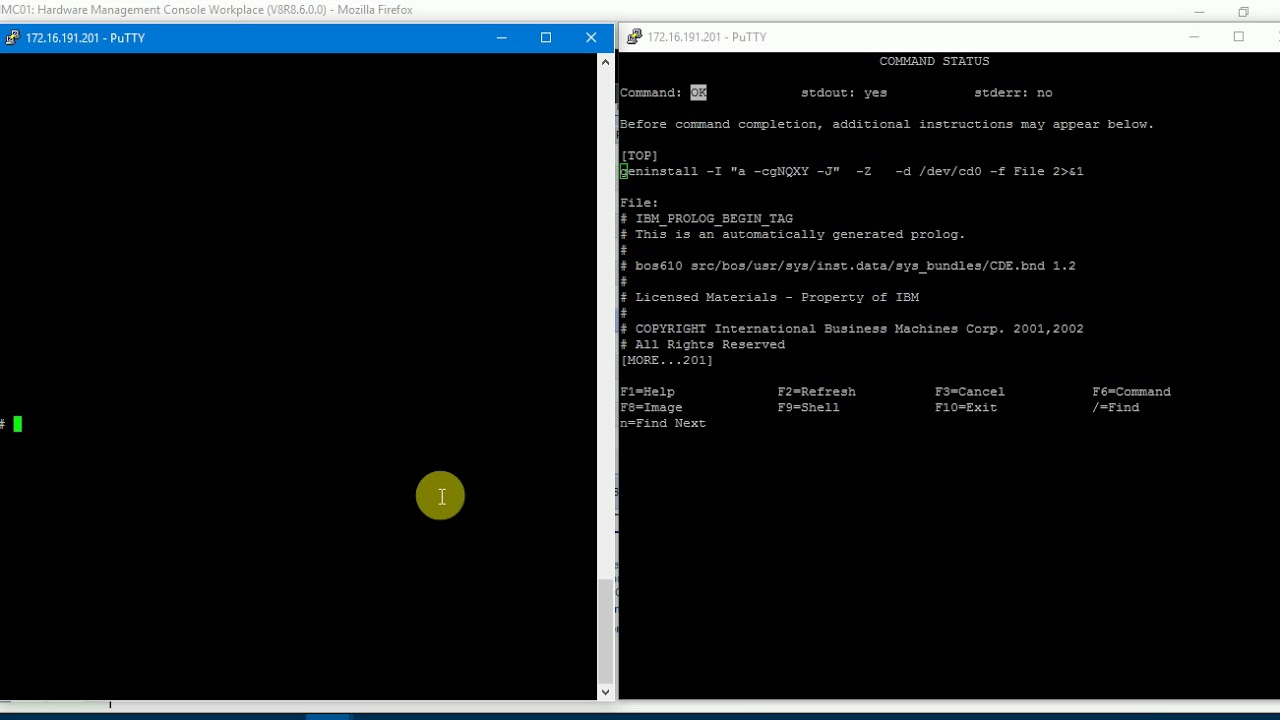Restore the Firefox window

1244,11
